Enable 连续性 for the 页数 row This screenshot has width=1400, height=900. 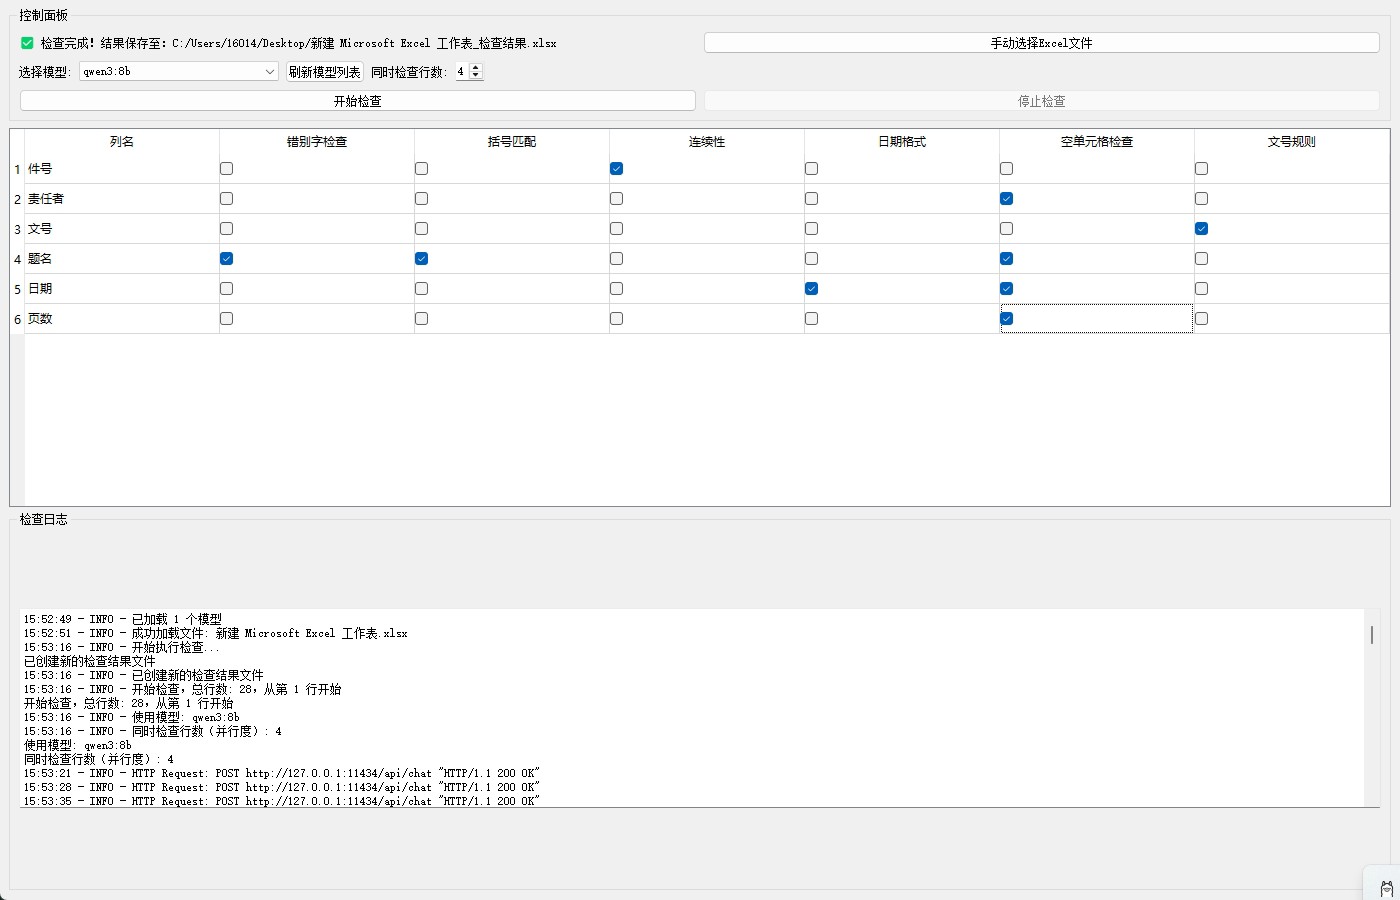(616, 319)
